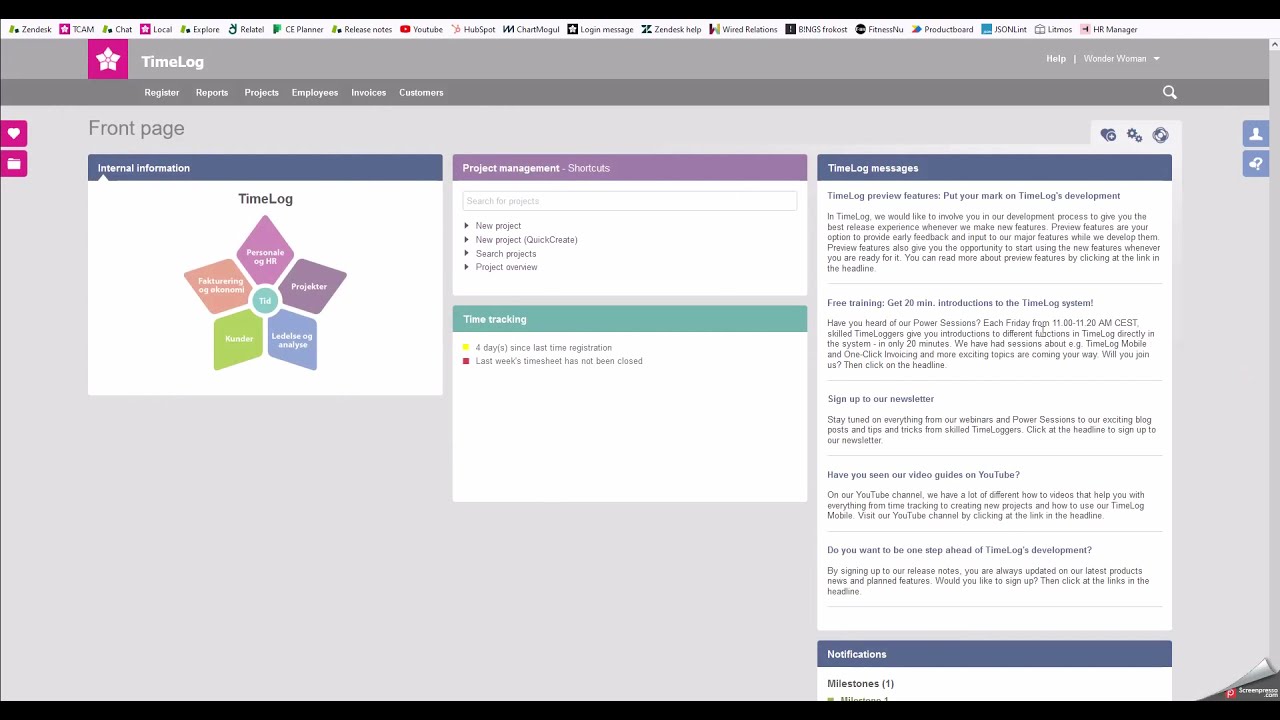Open JSONLint bookmark

(1004, 29)
